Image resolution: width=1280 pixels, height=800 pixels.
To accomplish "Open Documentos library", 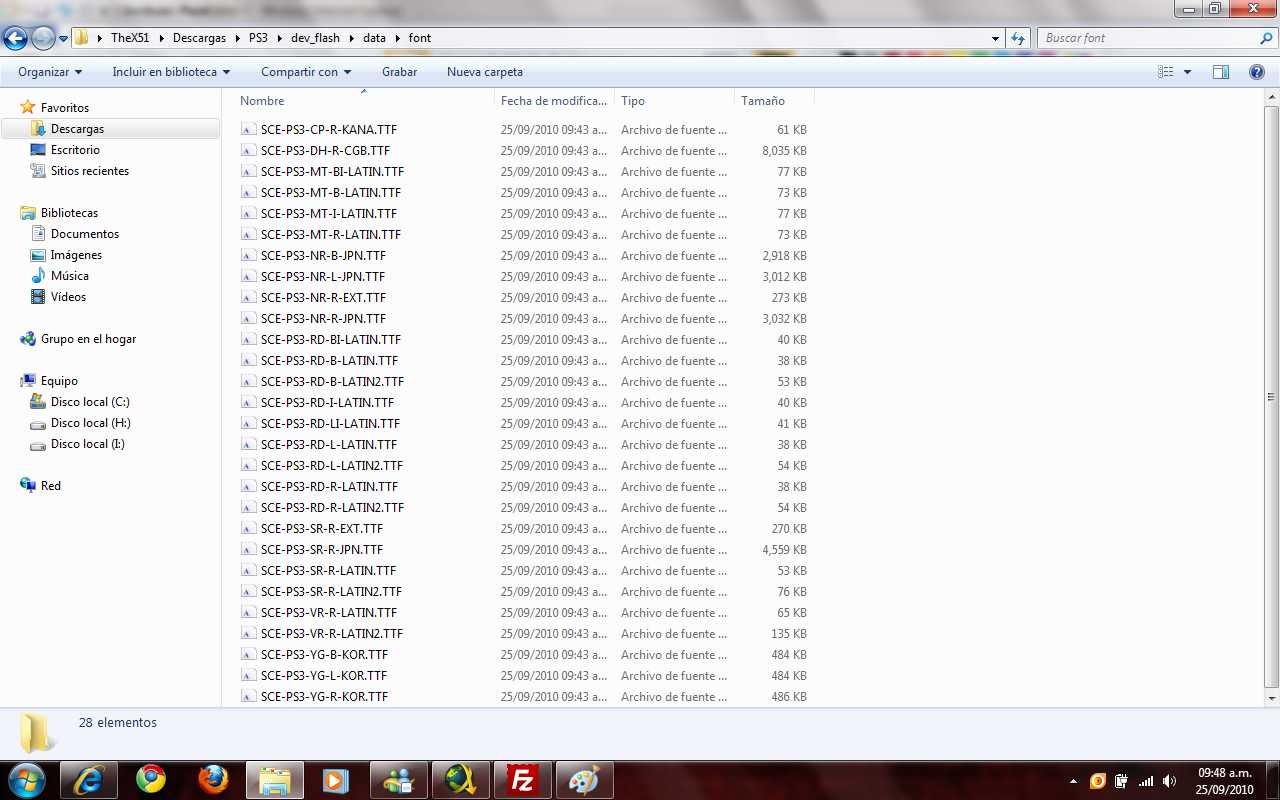I will tap(84, 234).
